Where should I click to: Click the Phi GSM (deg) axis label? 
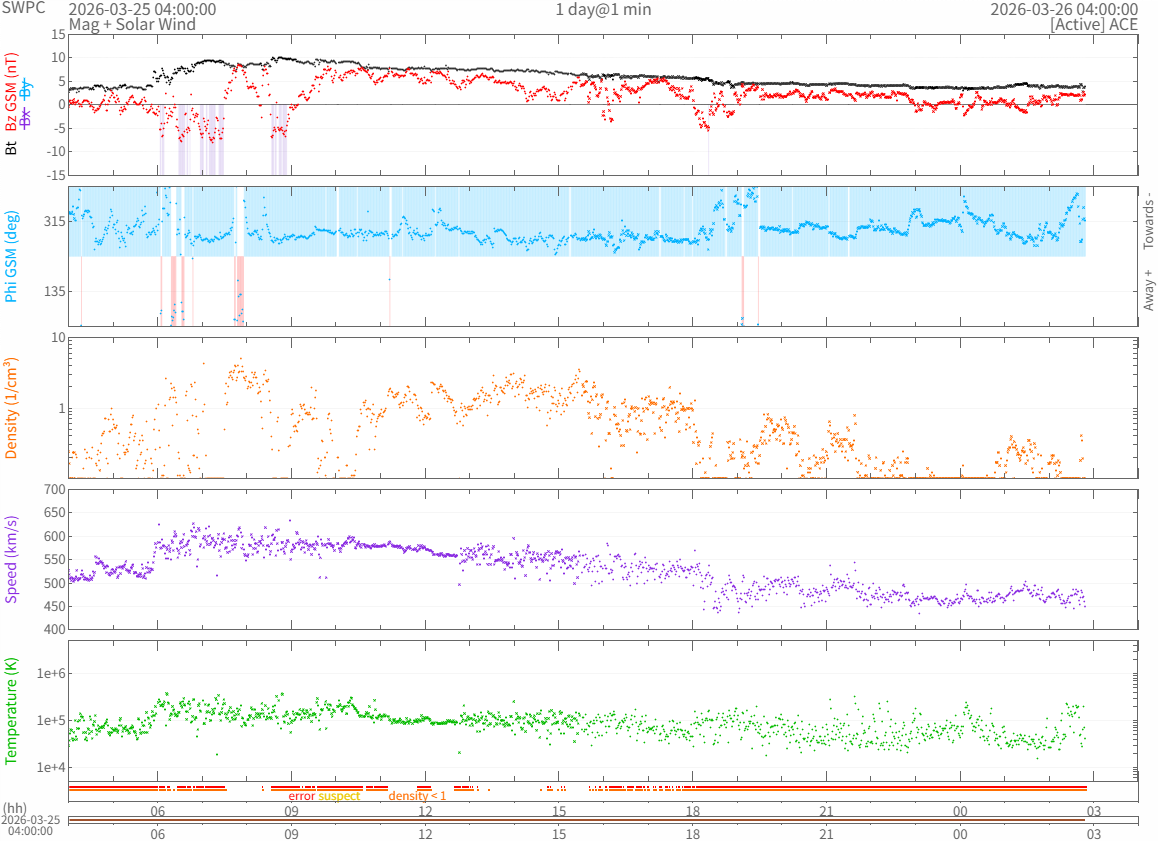[12, 256]
